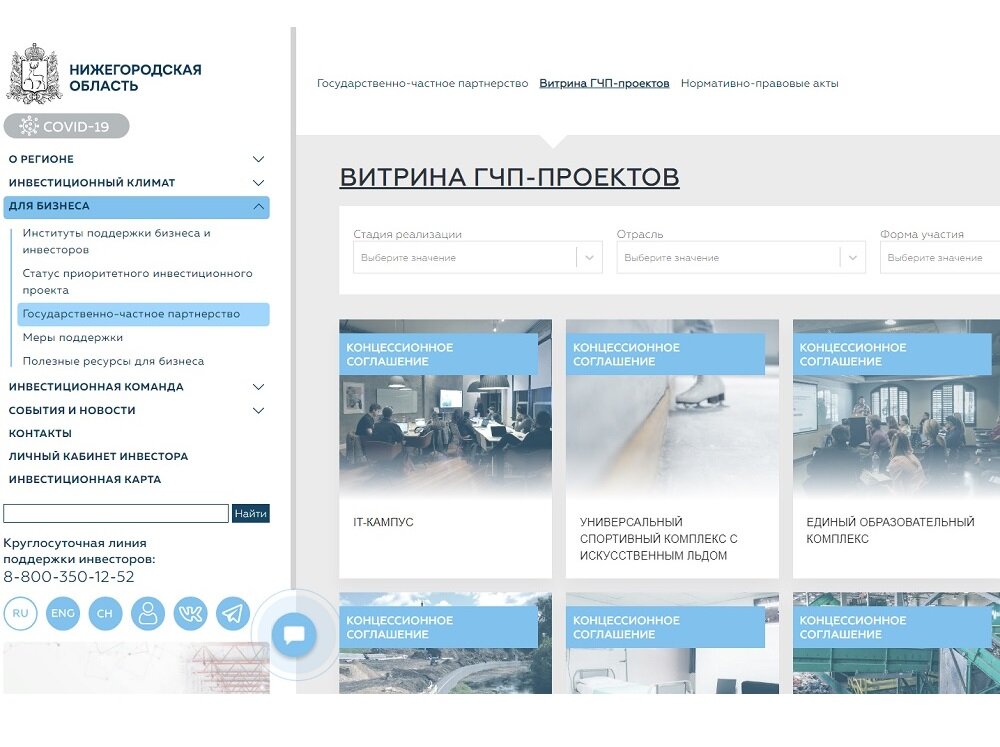Open the Универсальный спортивный комплекс card
The height and width of the screenshot is (747, 1000).
(x=672, y=448)
